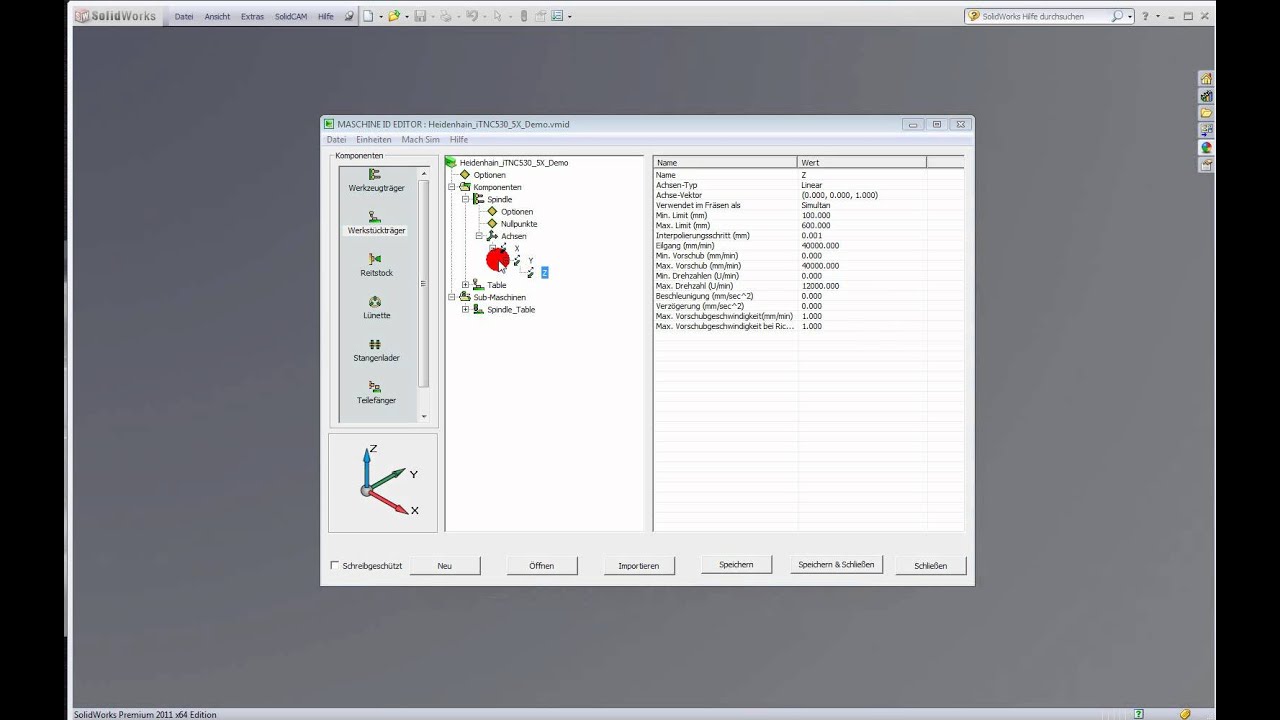
Task: Collapse the Achsen tree node
Action: click(479, 236)
